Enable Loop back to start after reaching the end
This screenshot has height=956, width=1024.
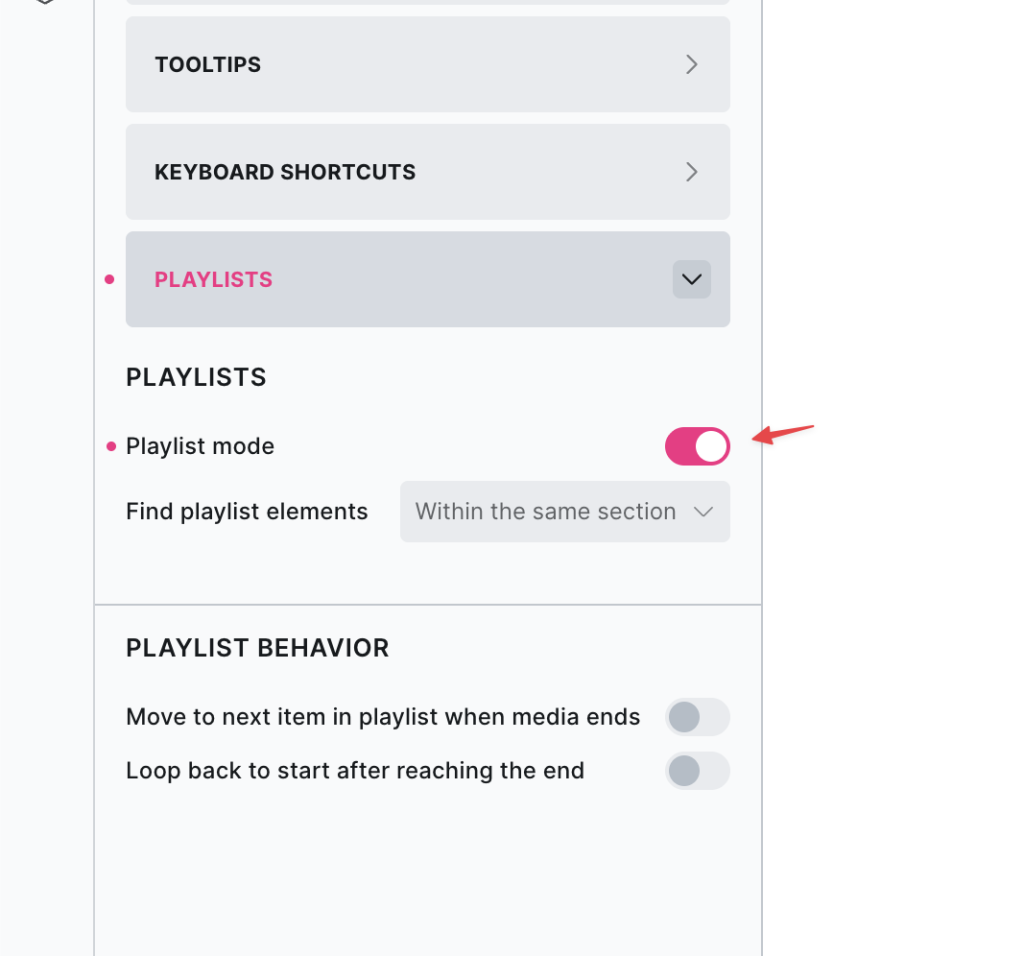(x=697, y=771)
